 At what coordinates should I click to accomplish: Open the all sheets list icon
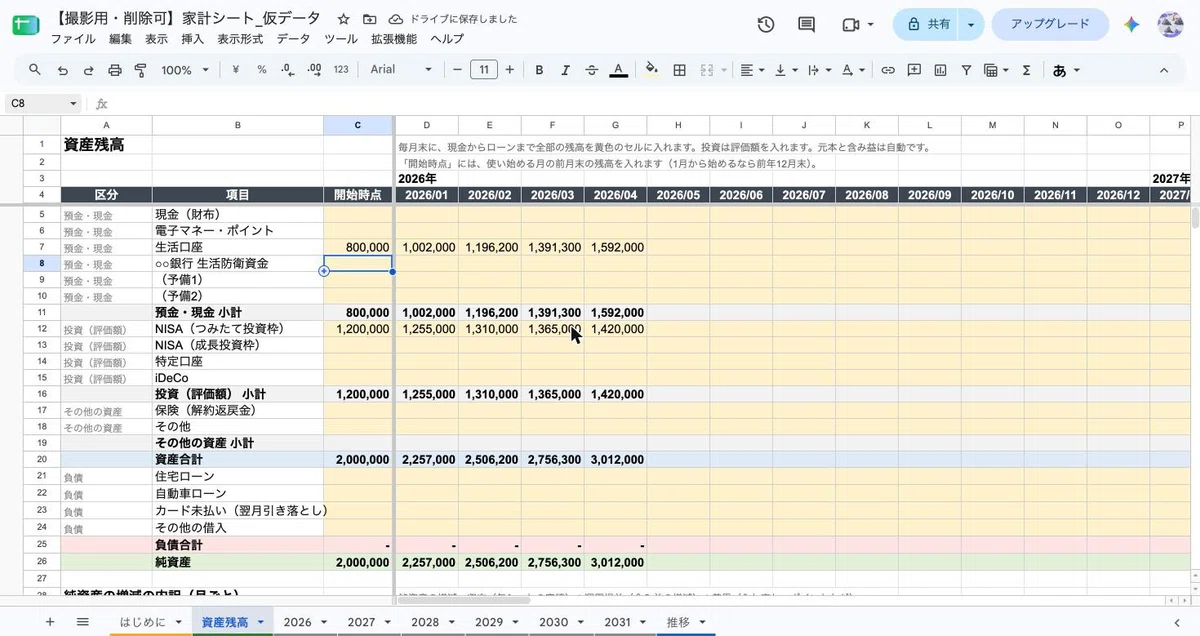pos(83,621)
